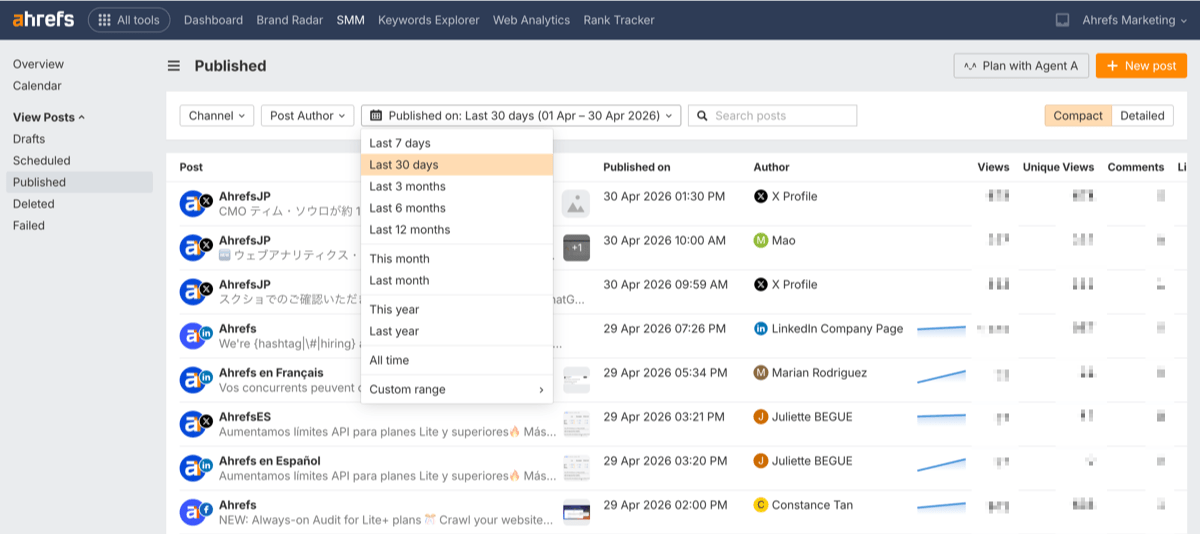The height and width of the screenshot is (534, 1200).
Task: Click Ahrefs Facebook avatar on 02:00 PM post
Action: click(x=195, y=512)
